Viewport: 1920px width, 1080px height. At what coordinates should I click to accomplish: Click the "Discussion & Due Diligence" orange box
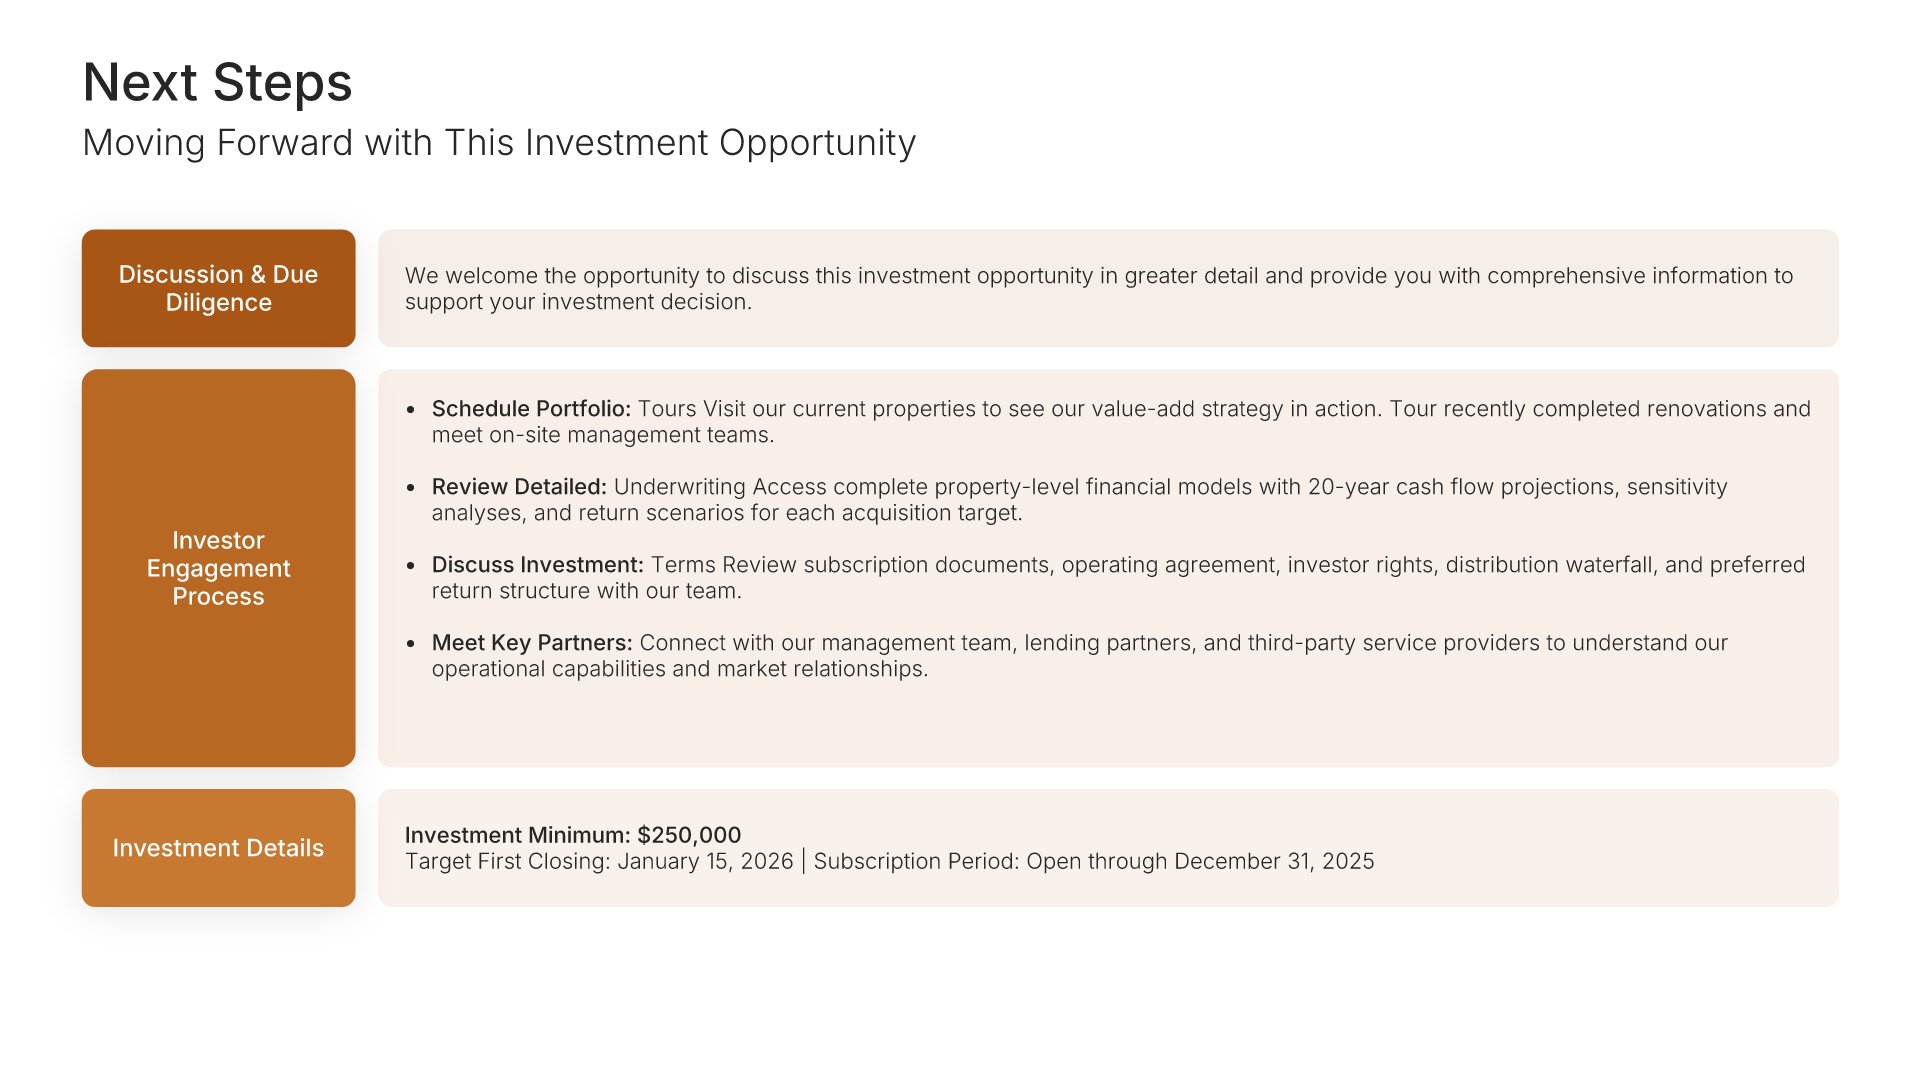(x=218, y=288)
